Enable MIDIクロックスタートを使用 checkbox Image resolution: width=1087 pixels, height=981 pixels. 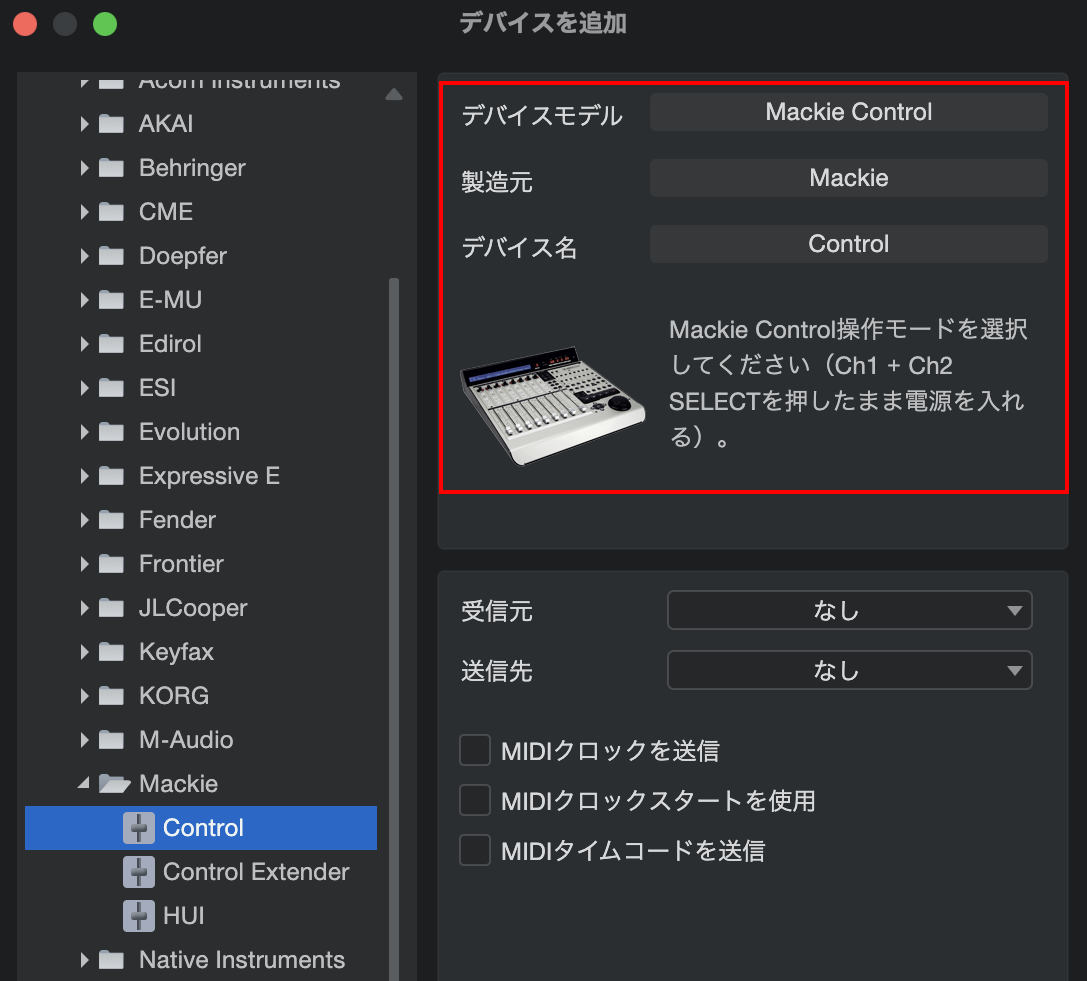(475, 800)
